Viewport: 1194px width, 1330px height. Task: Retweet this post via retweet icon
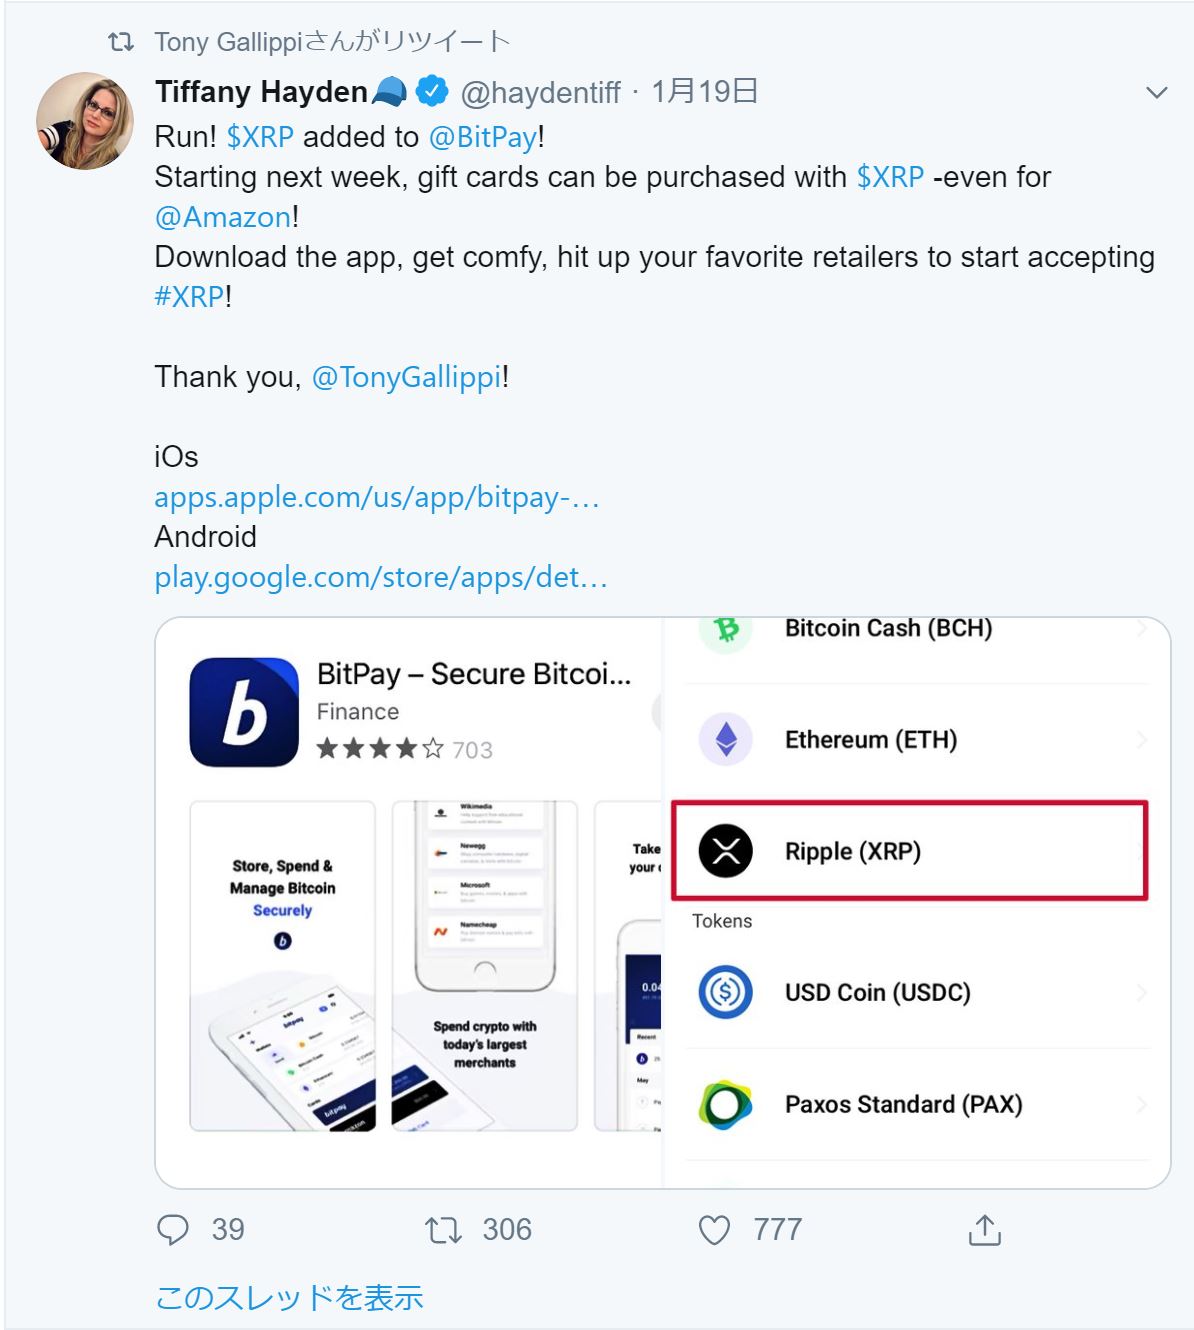click(x=443, y=1229)
